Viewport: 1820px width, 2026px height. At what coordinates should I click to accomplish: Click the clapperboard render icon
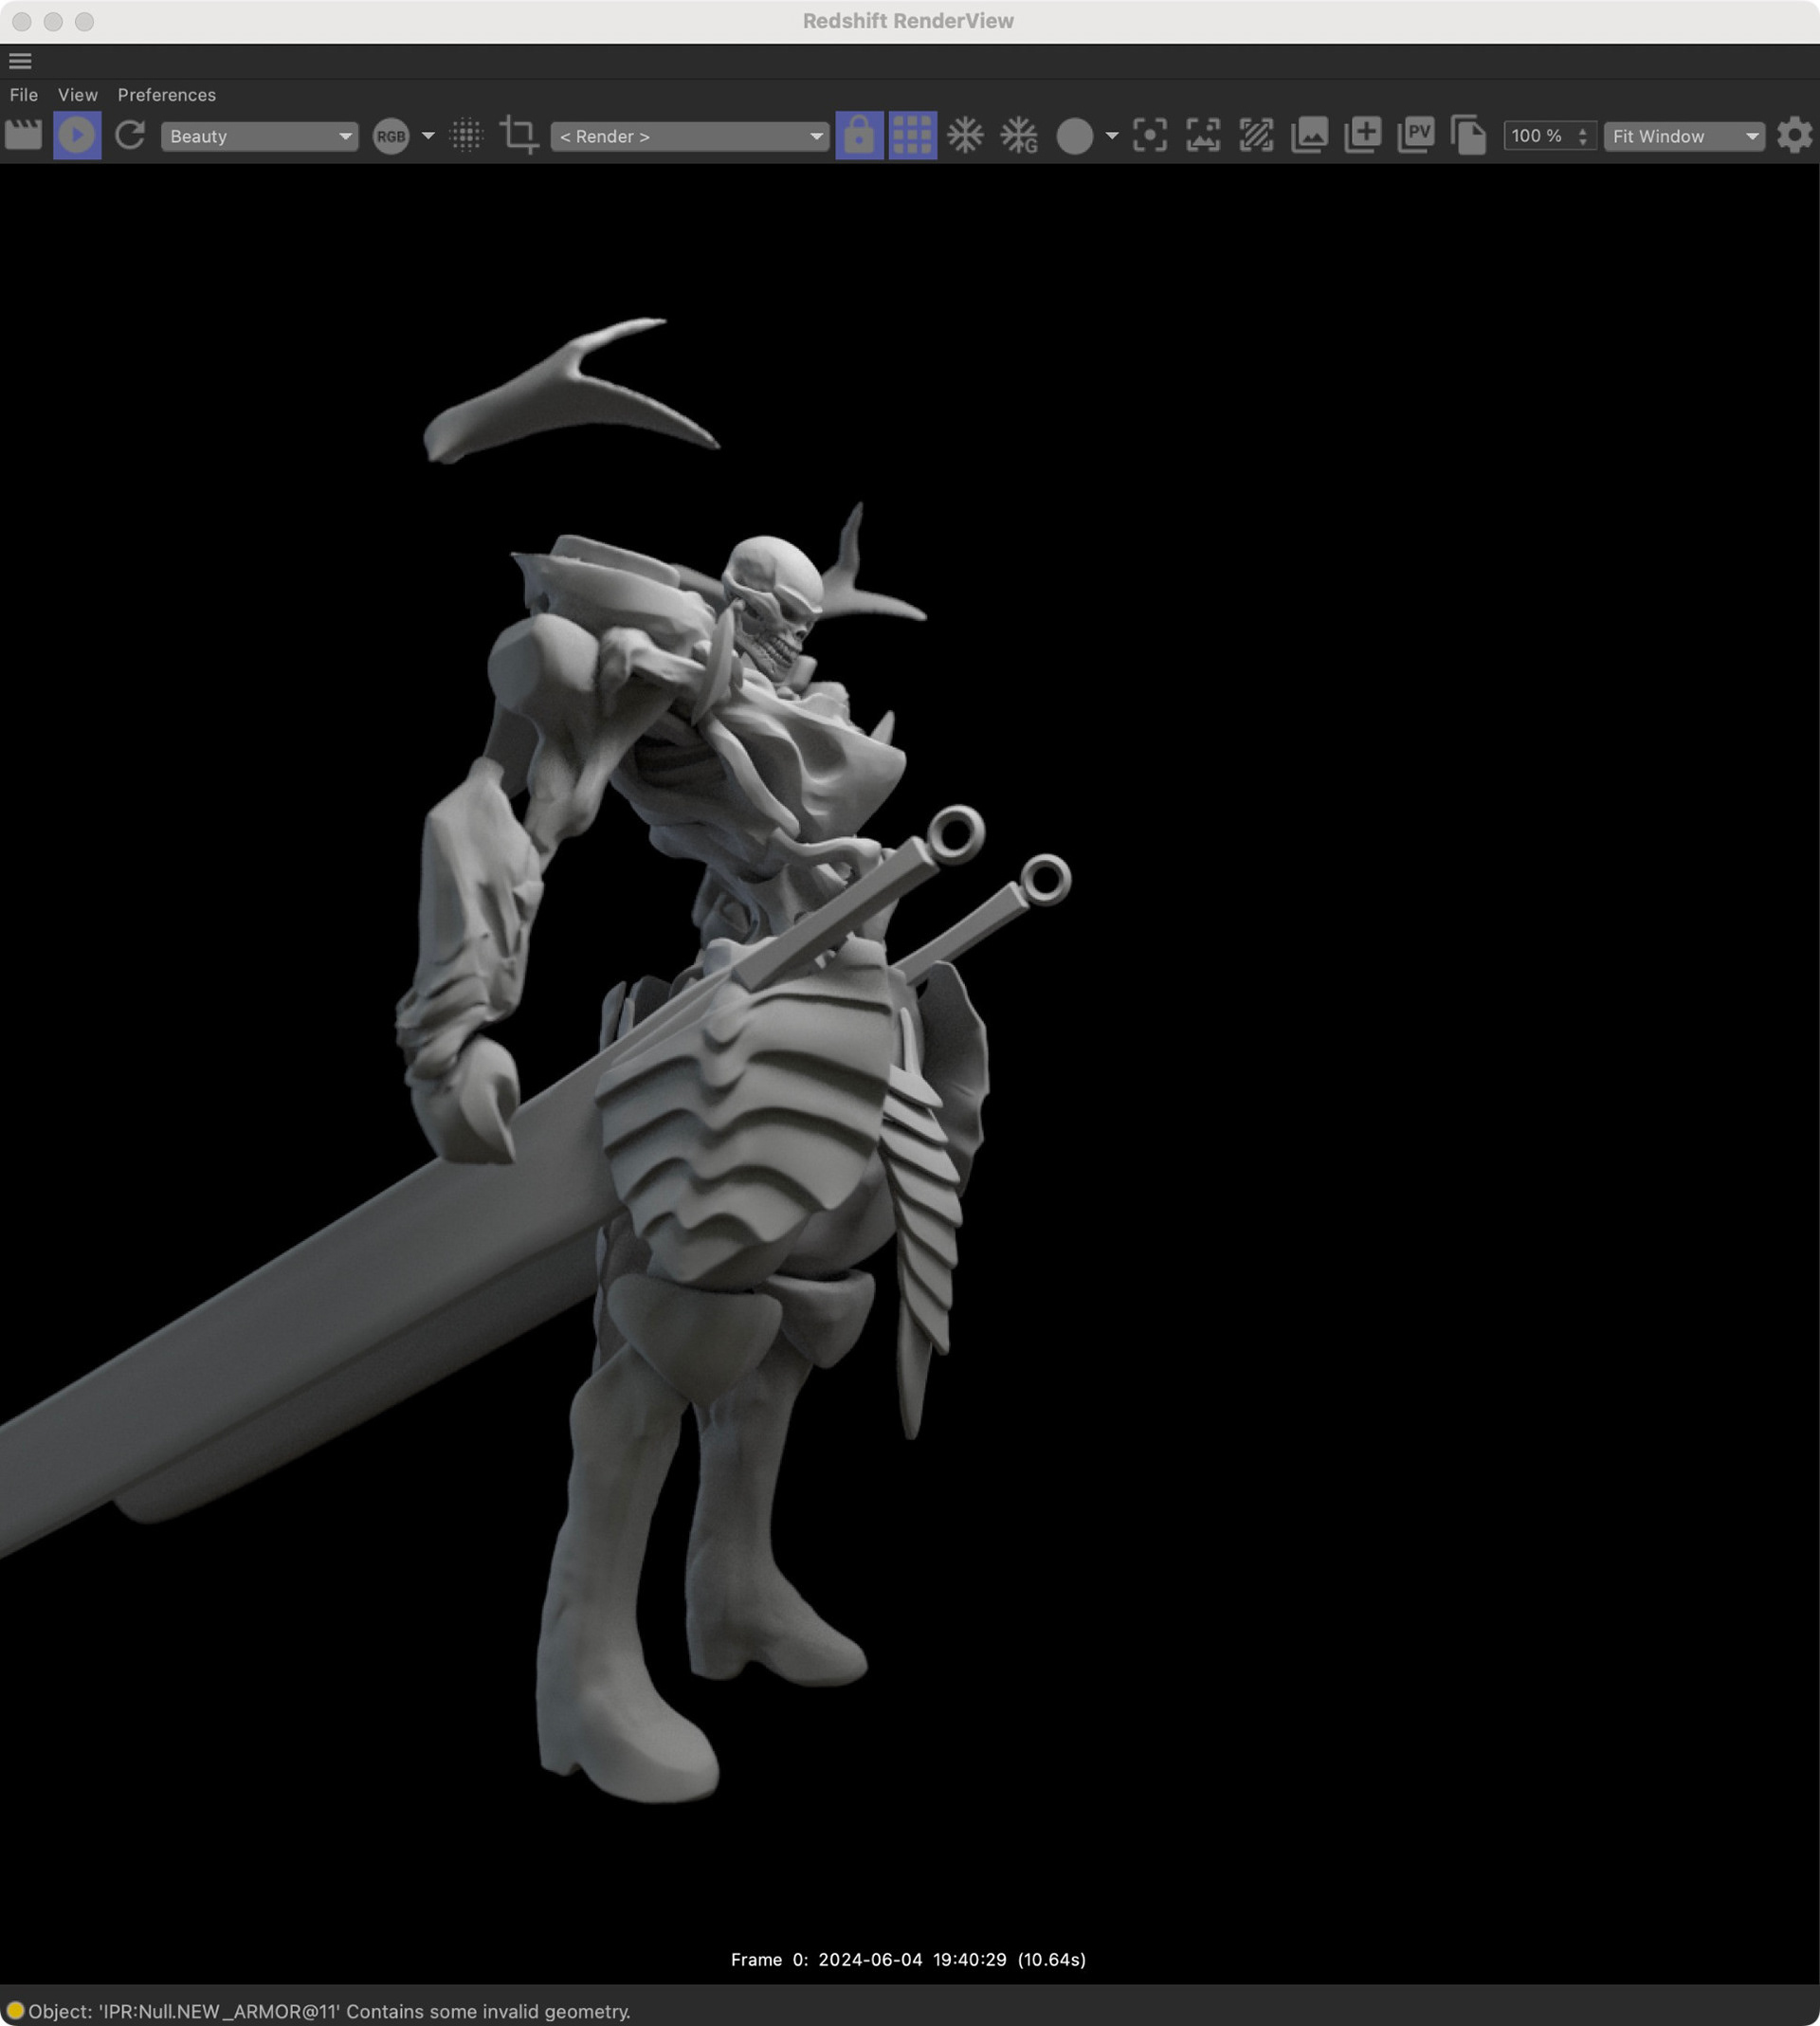(23, 135)
